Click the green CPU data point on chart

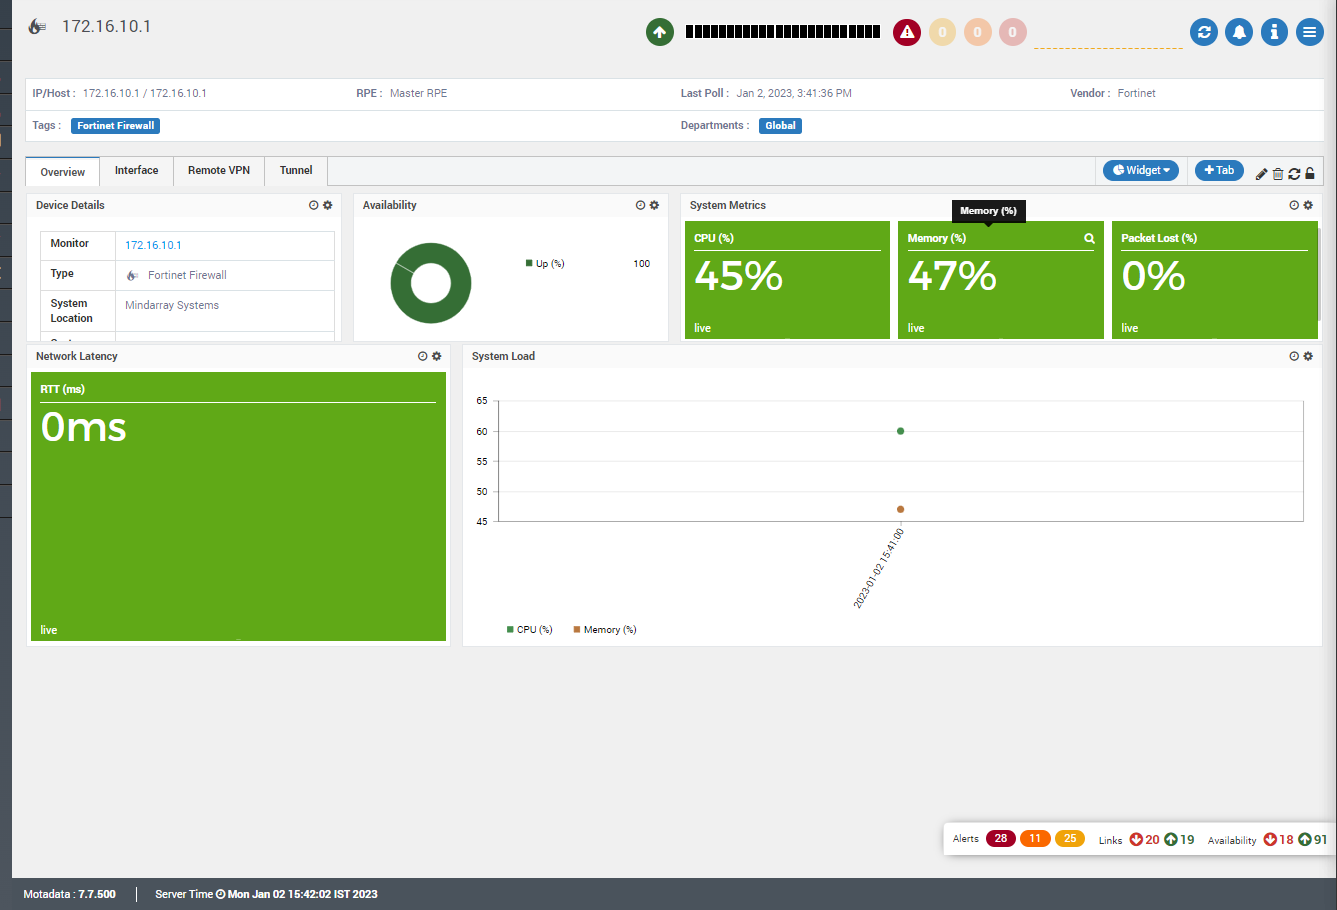901,431
